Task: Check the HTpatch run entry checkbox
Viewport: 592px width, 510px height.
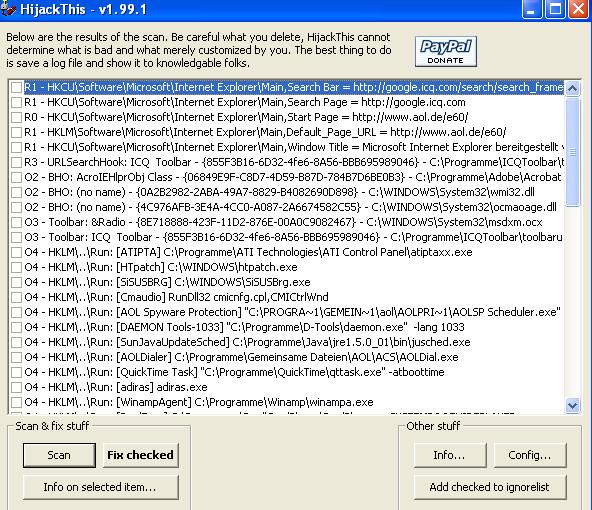Action: 16,267
